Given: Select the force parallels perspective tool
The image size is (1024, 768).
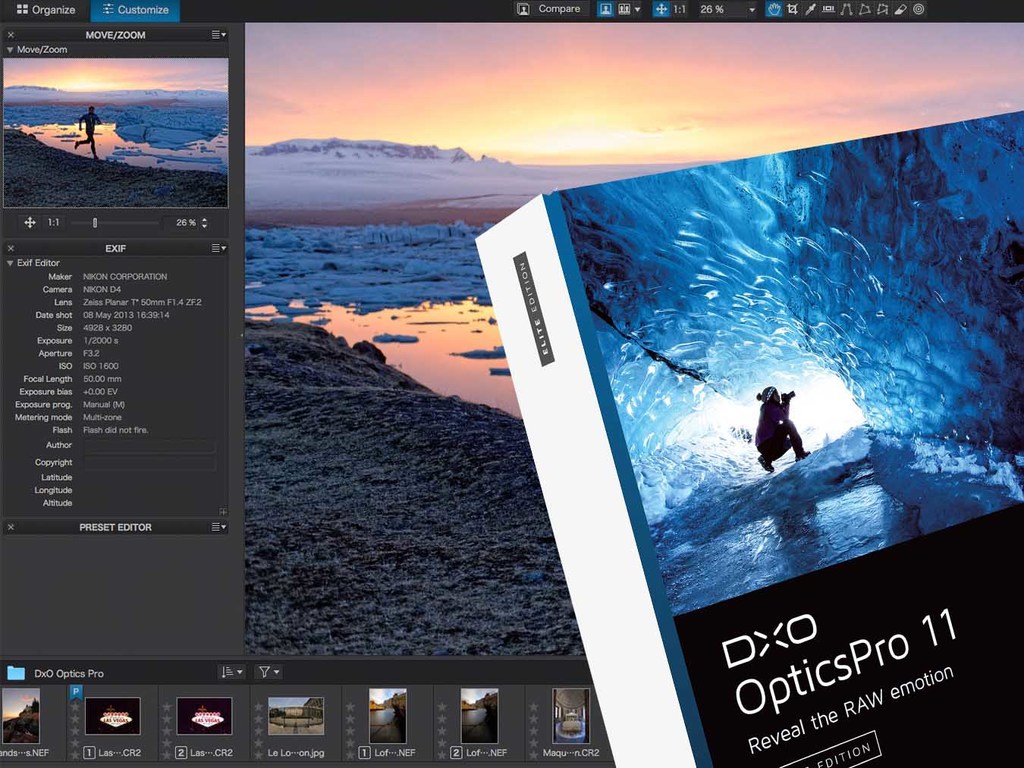Looking at the screenshot, I should [847, 9].
